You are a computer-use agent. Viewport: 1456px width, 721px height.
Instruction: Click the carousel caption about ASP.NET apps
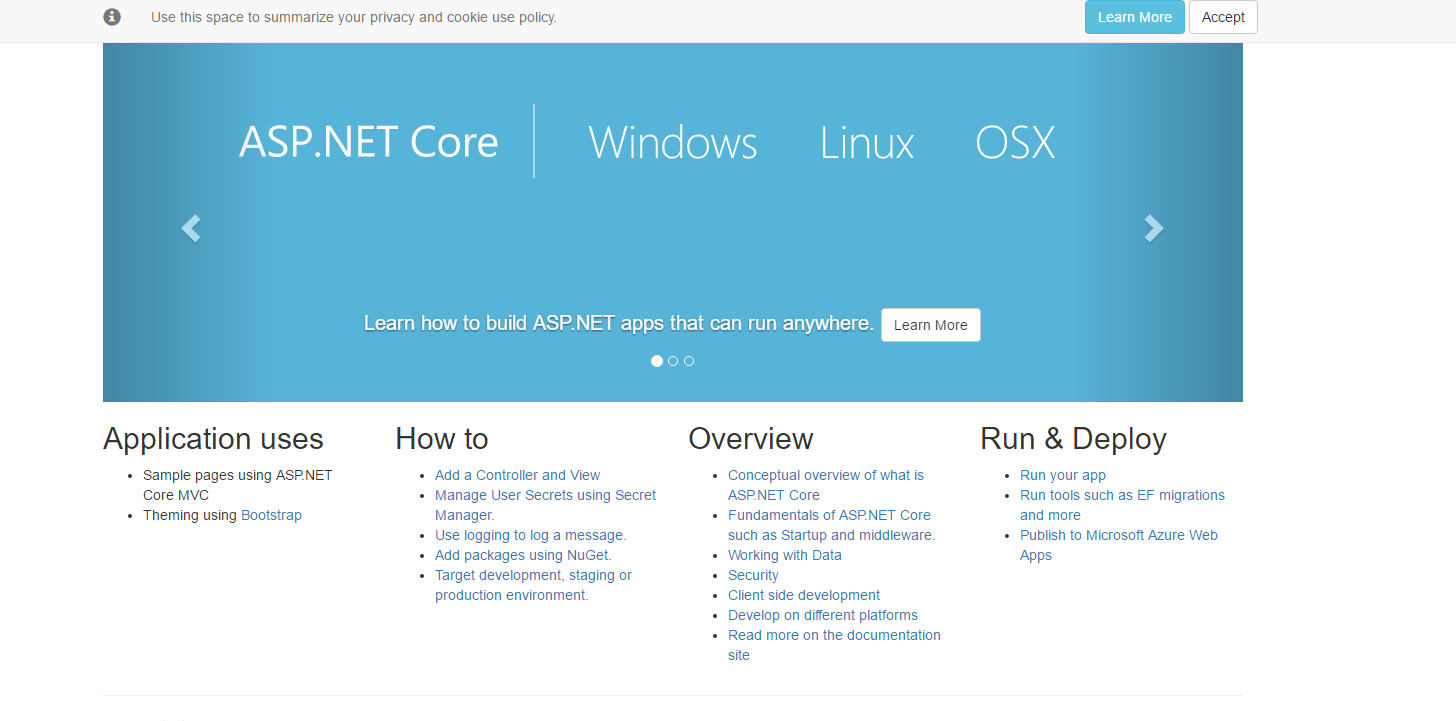pyautogui.click(x=619, y=323)
